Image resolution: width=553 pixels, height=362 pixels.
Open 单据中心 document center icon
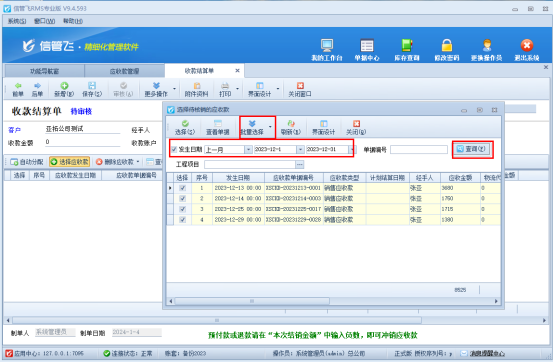coord(367,46)
